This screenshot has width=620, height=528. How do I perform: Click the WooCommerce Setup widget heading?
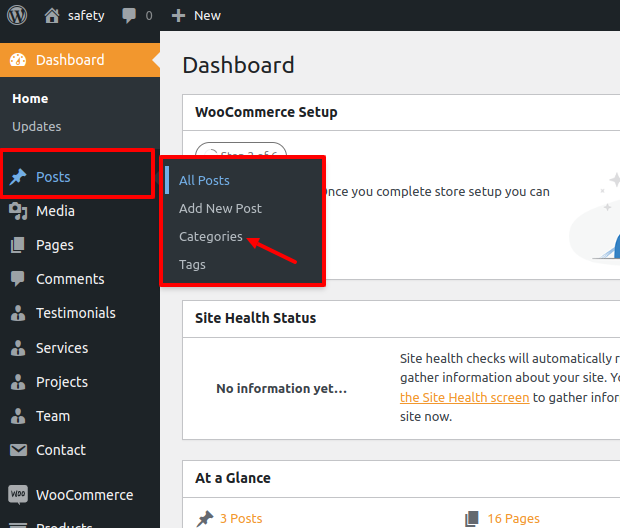266,113
